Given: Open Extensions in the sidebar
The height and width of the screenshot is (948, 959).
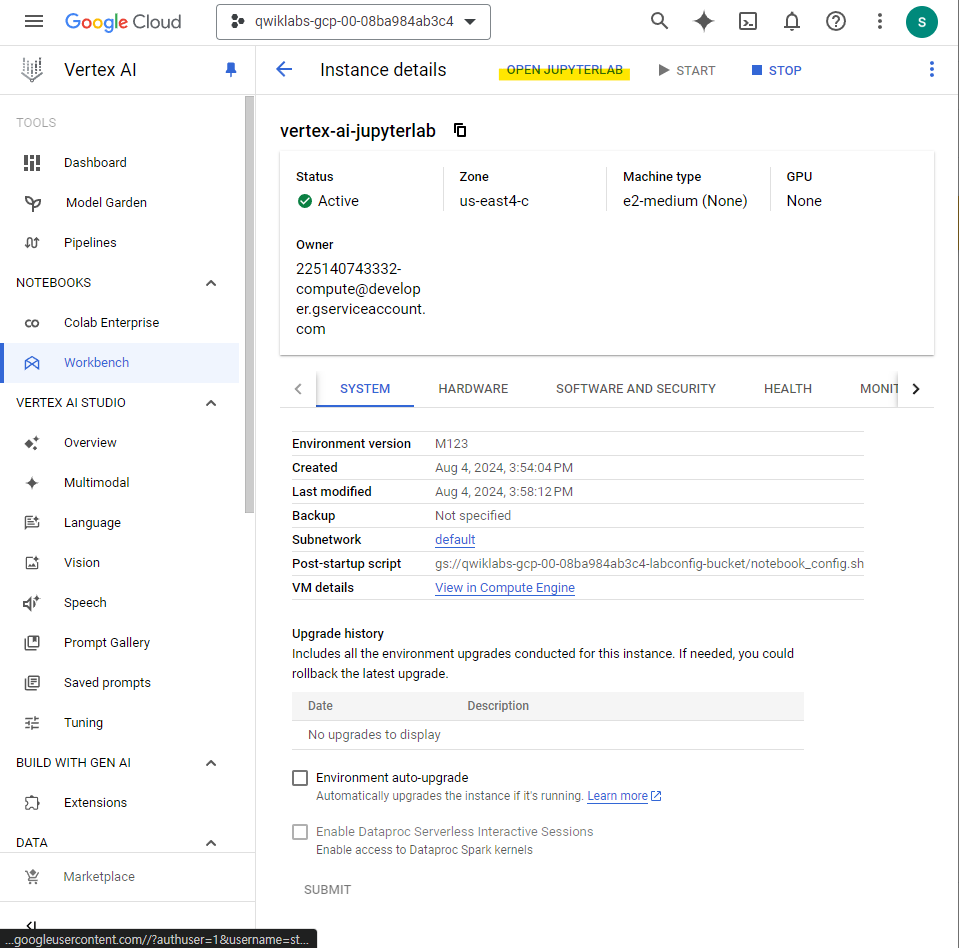Looking at the screenshot, I should pos(120,803).
